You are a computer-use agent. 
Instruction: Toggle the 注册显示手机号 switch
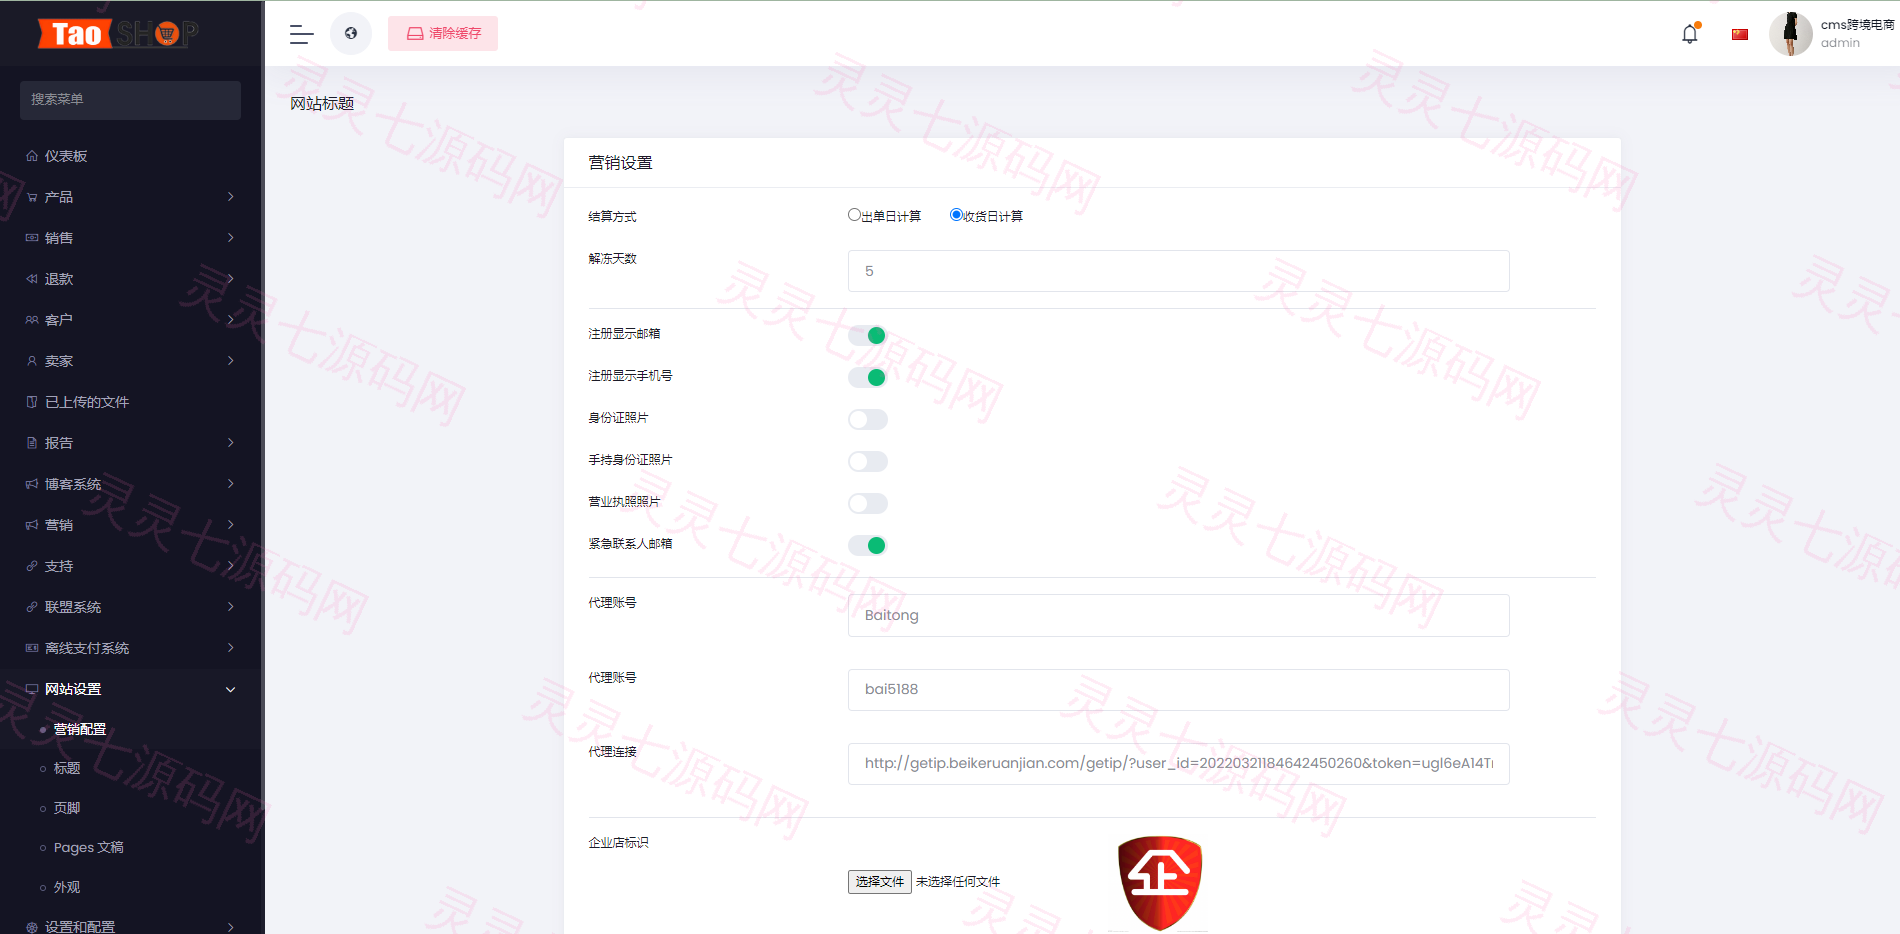pos(868,378)
